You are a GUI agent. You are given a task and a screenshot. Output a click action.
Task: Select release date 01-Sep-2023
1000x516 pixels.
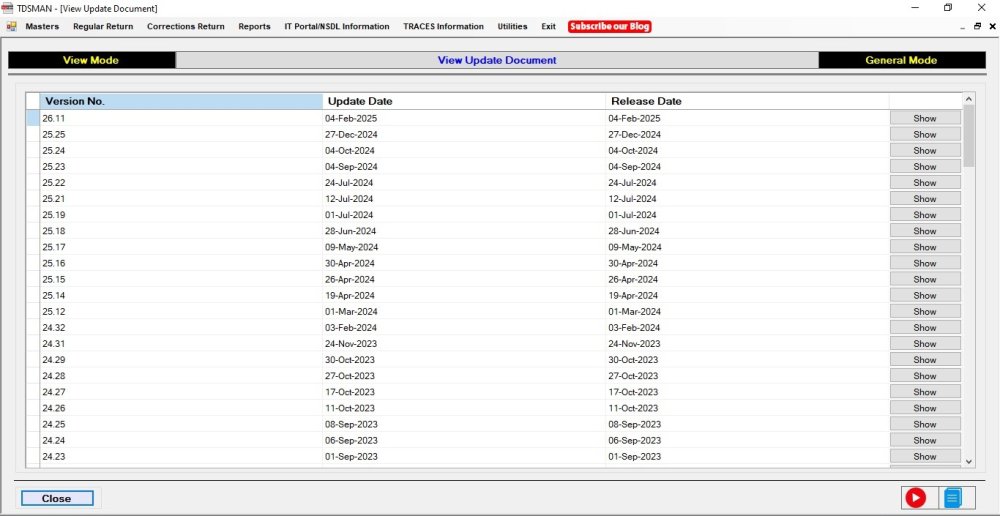click(747, 456)
